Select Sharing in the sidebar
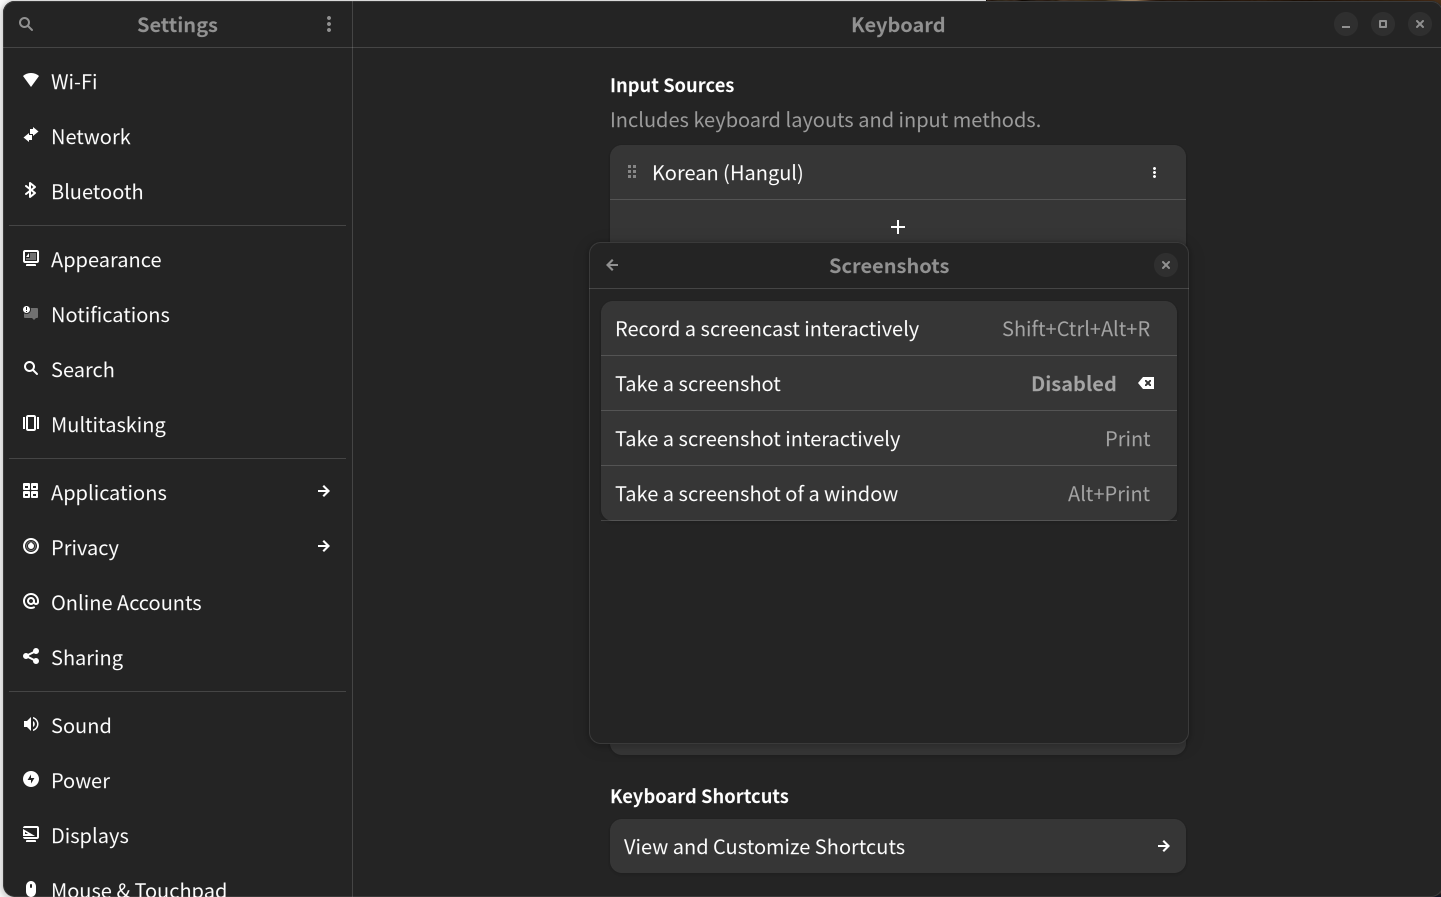Screen dimensions: 1441x897 click(178, 657)
